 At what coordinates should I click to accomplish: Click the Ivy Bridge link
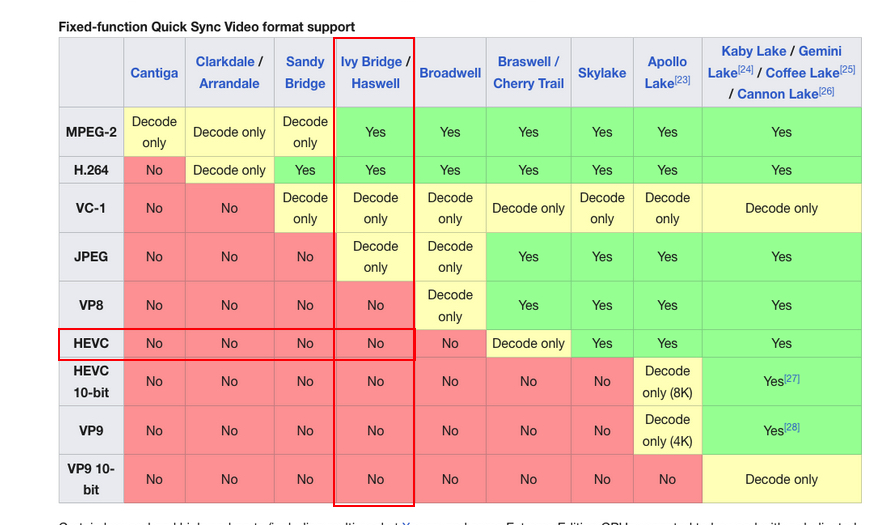[x=371, y=62]
